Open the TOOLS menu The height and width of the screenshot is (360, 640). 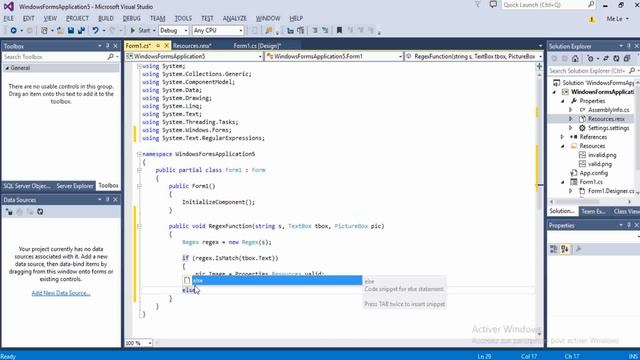(x=183, y=18)
